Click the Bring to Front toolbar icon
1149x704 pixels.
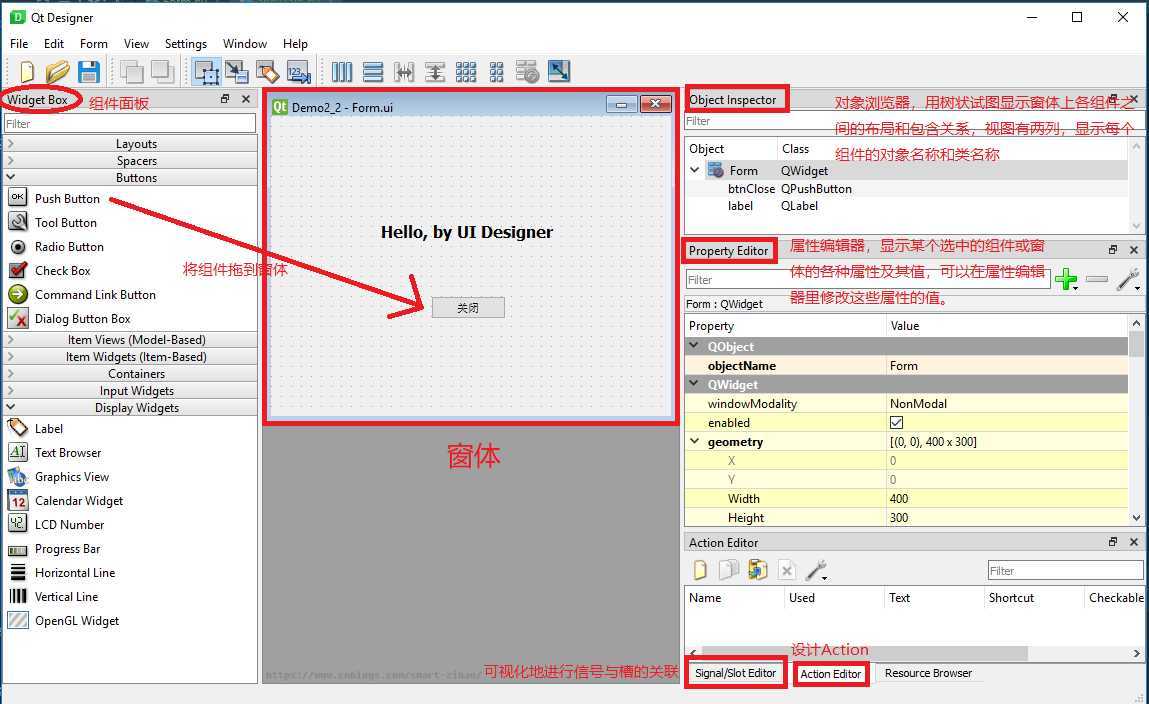pos(162,72)
